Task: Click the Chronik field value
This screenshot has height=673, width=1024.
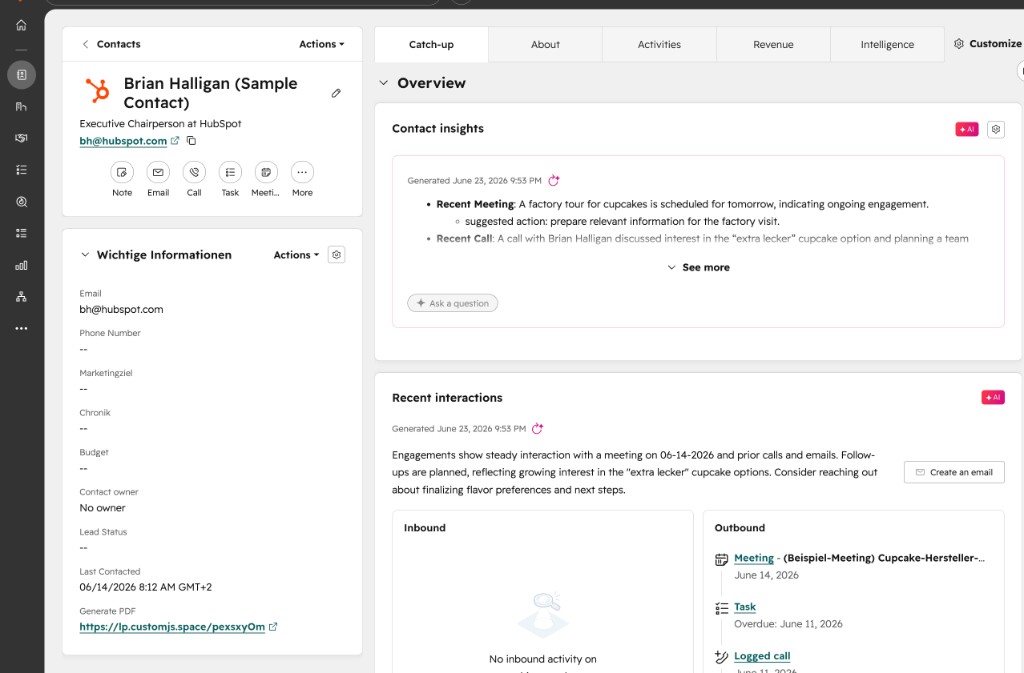Action: point(83,428)
